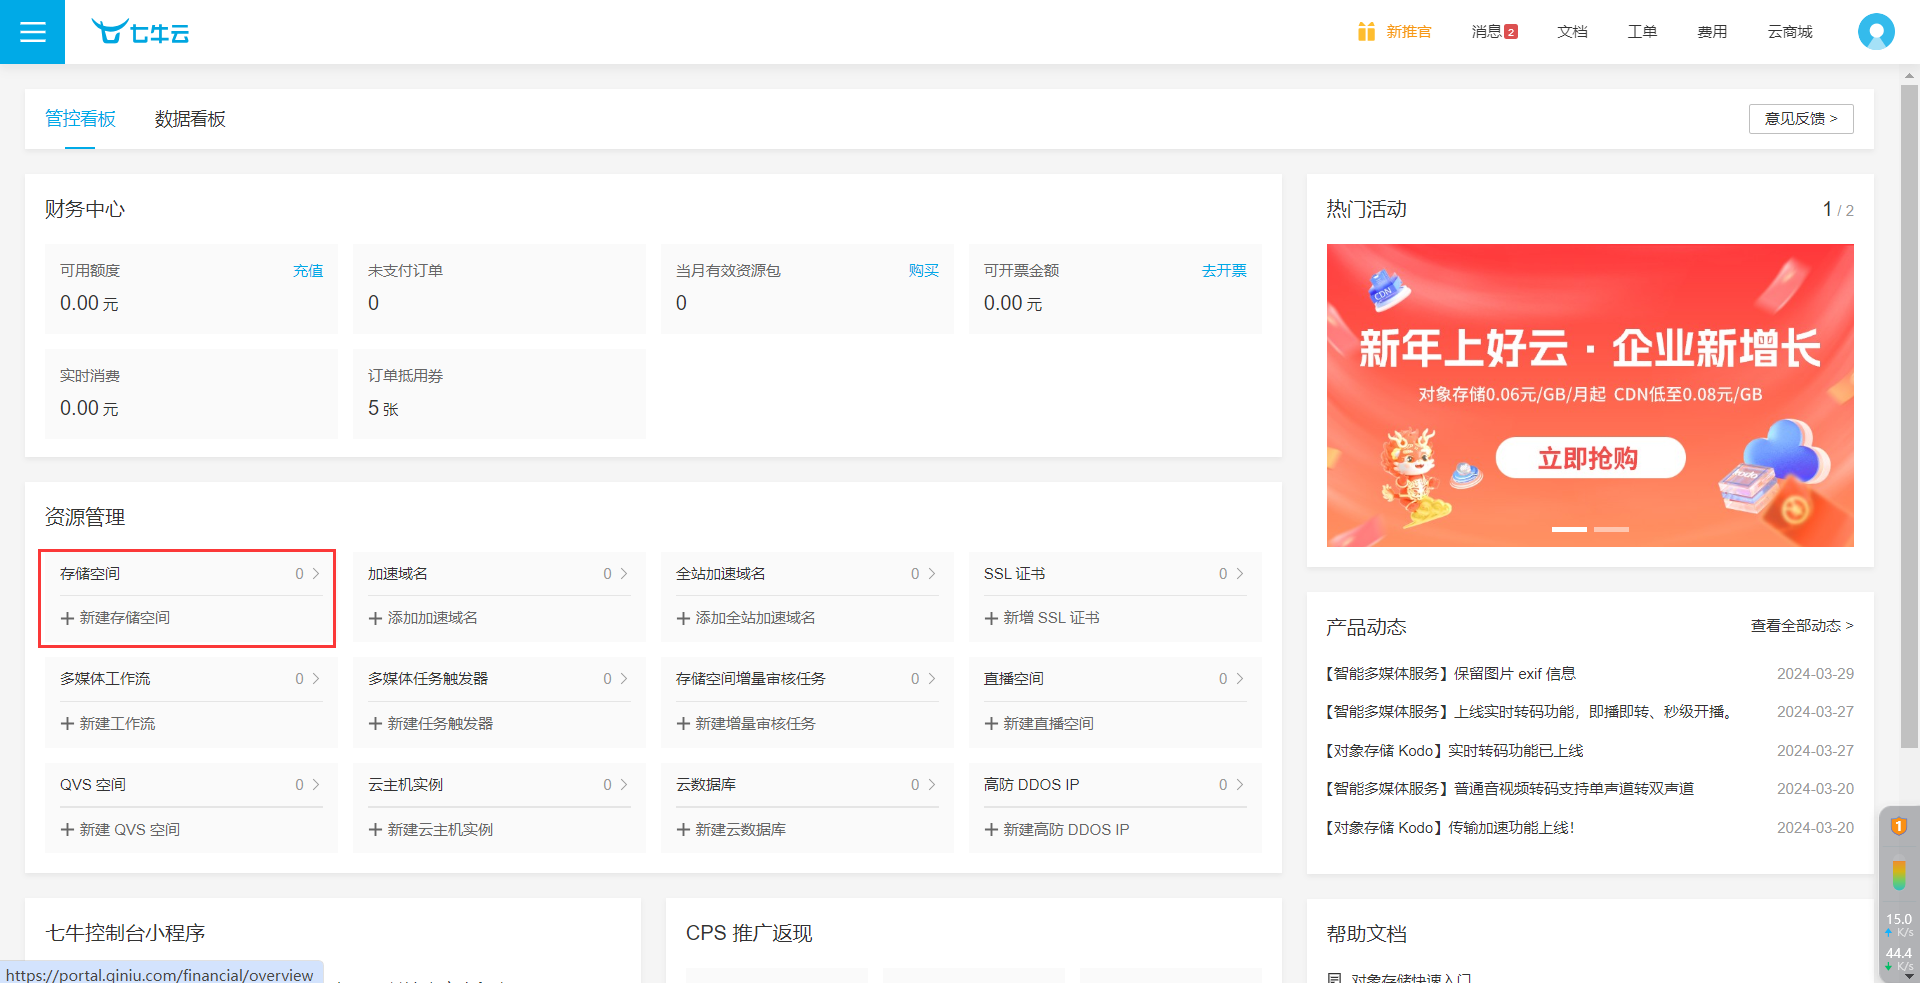Open 文档 in the top menu
The height and width of the screenshot is (983, 1920).
coord(1572,32)
